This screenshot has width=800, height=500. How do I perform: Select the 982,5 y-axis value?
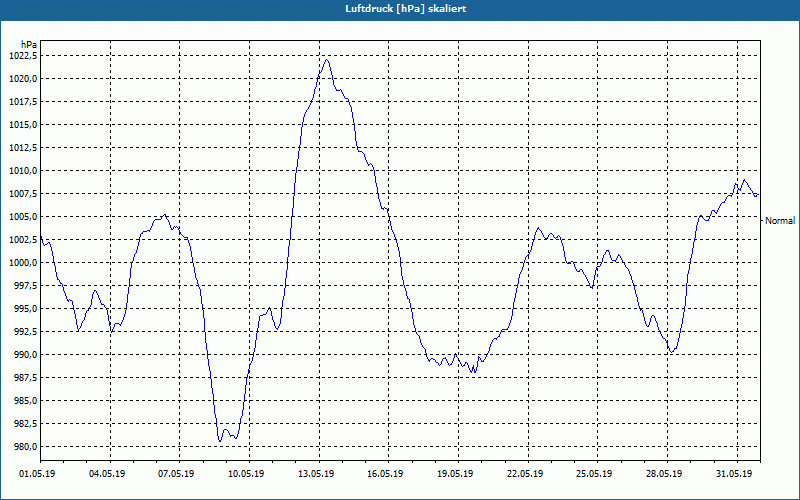[x=25, y=423]
